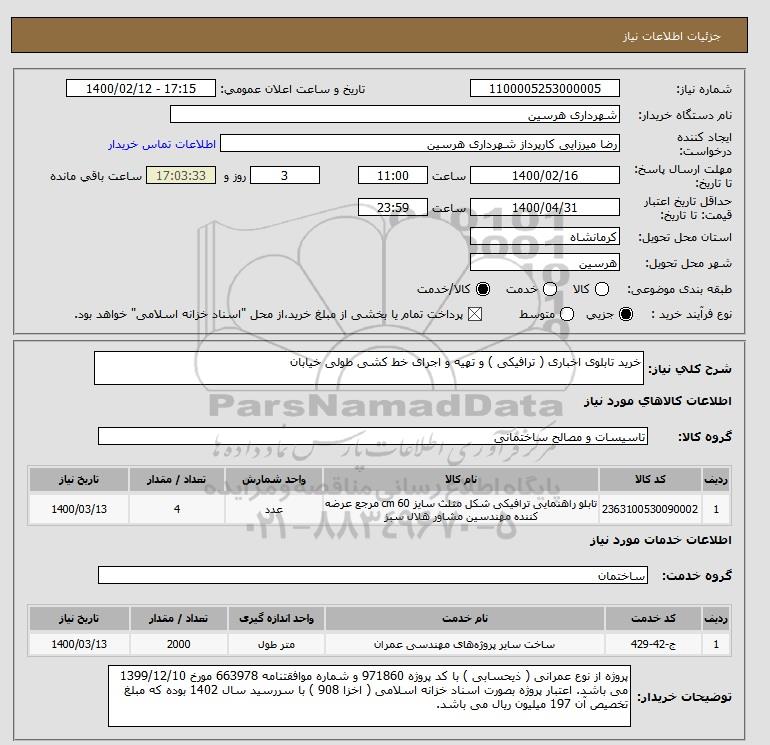770x745 pixels.
Task: Select the خدمت radio button
Action: (x=550, y=289)
